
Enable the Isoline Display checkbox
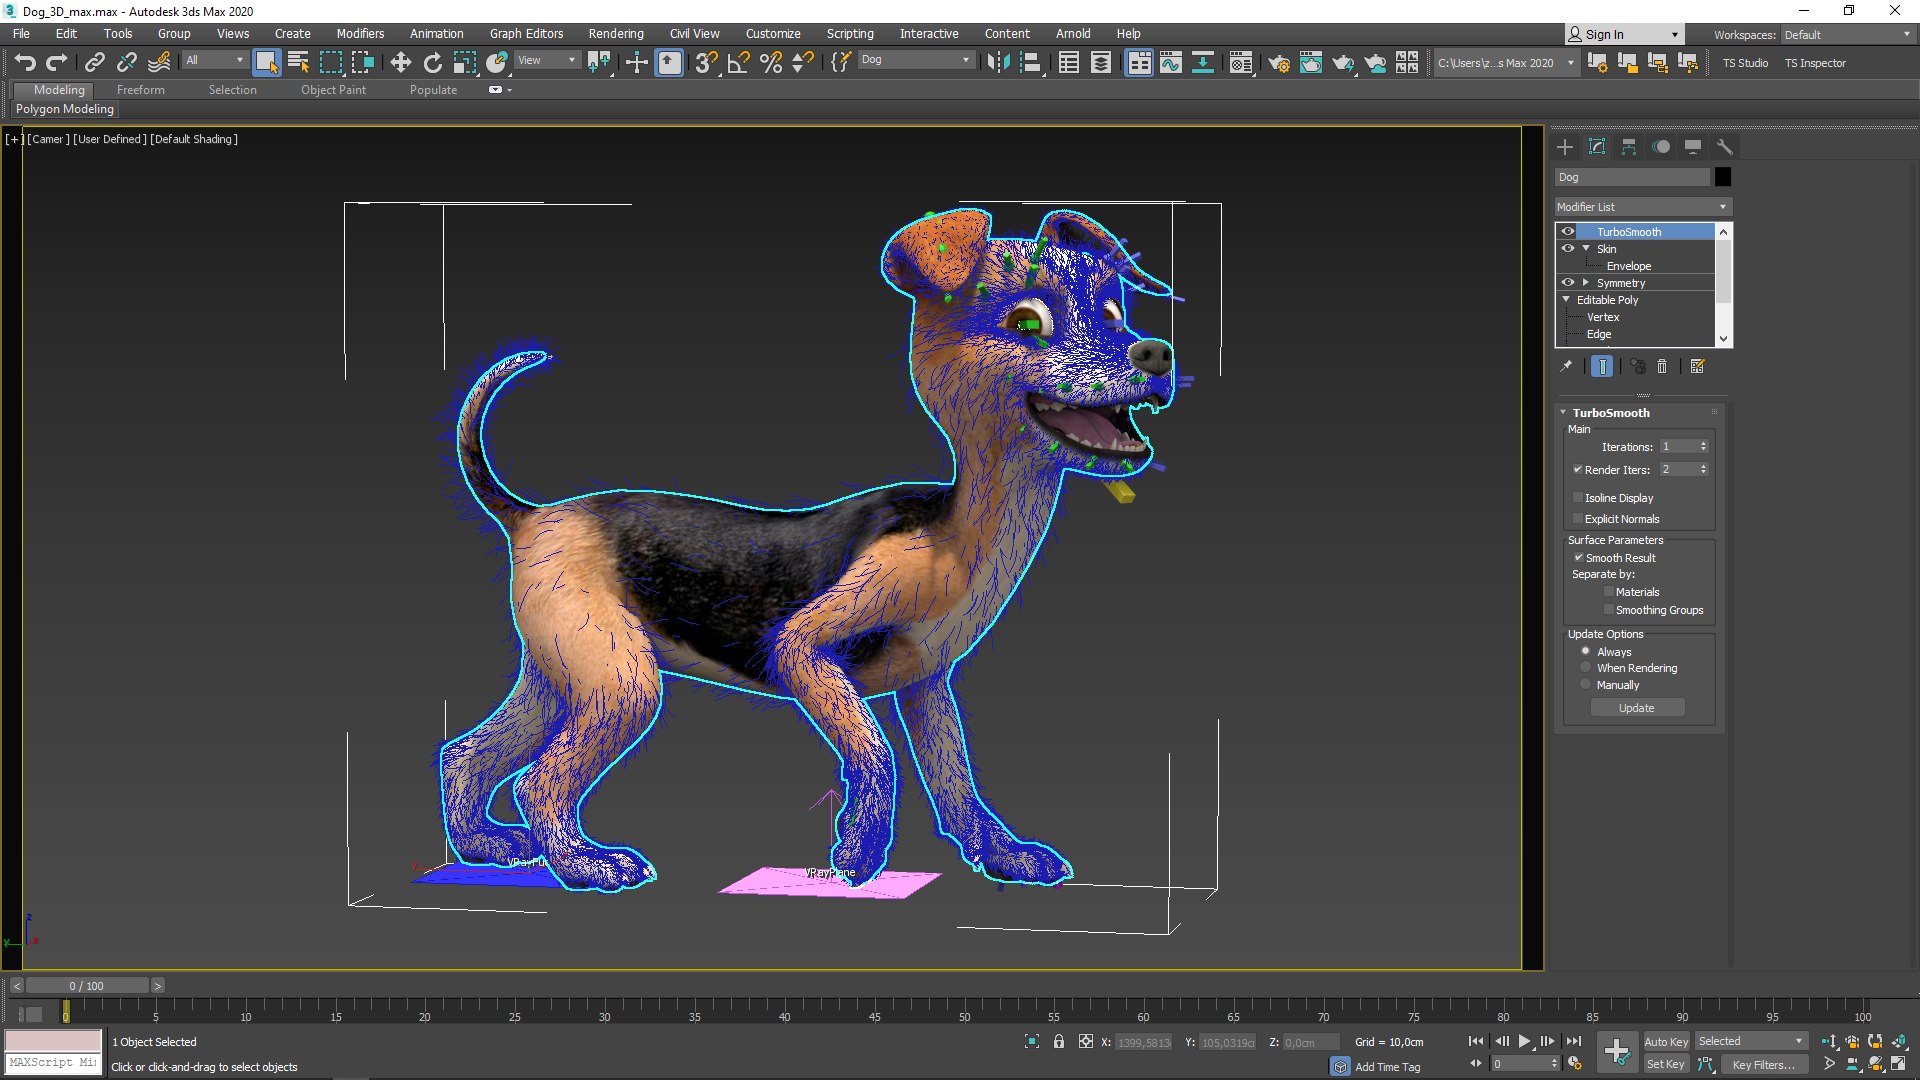click(x=1578, y=497)
